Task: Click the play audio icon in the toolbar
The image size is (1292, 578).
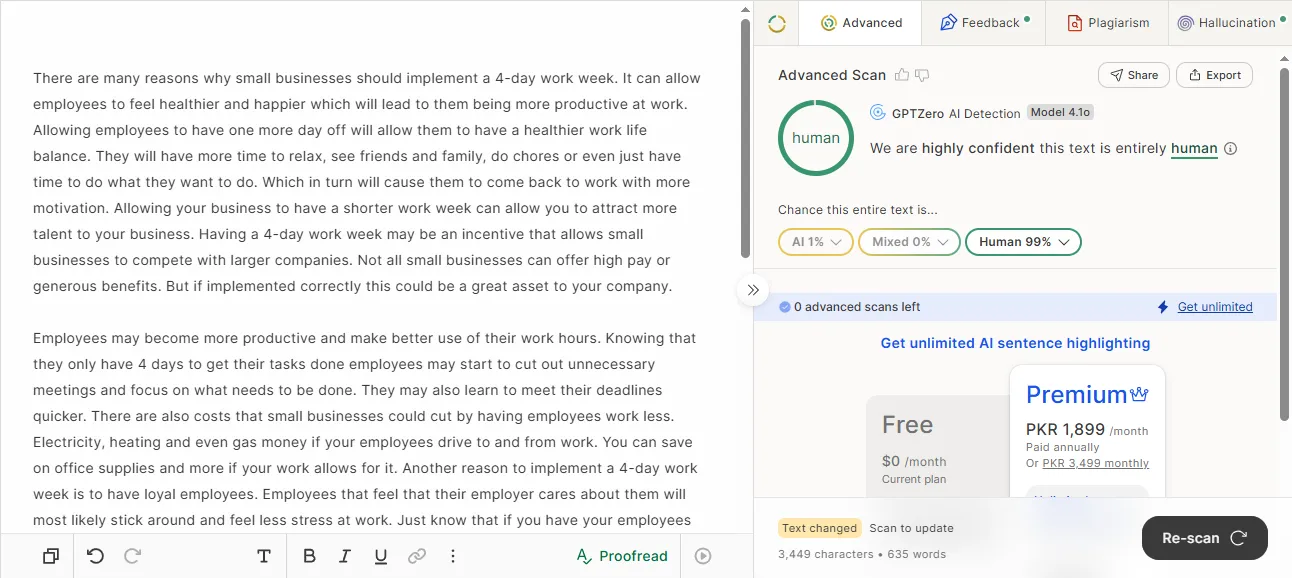Action: point(703,556)
